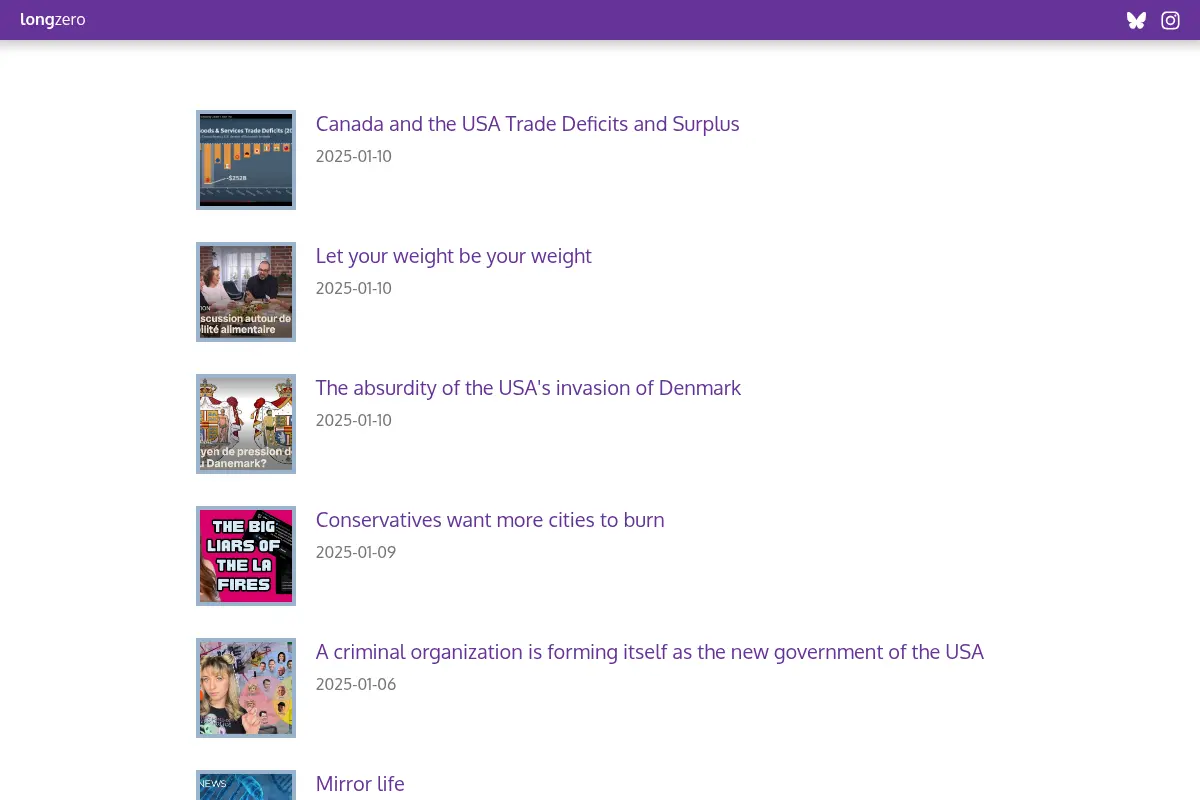Screen dimensions: 1200x800
Task: Open 'Canada and the USA Trade Deficits and Surplus'
Action: click(x=527, y=124)
